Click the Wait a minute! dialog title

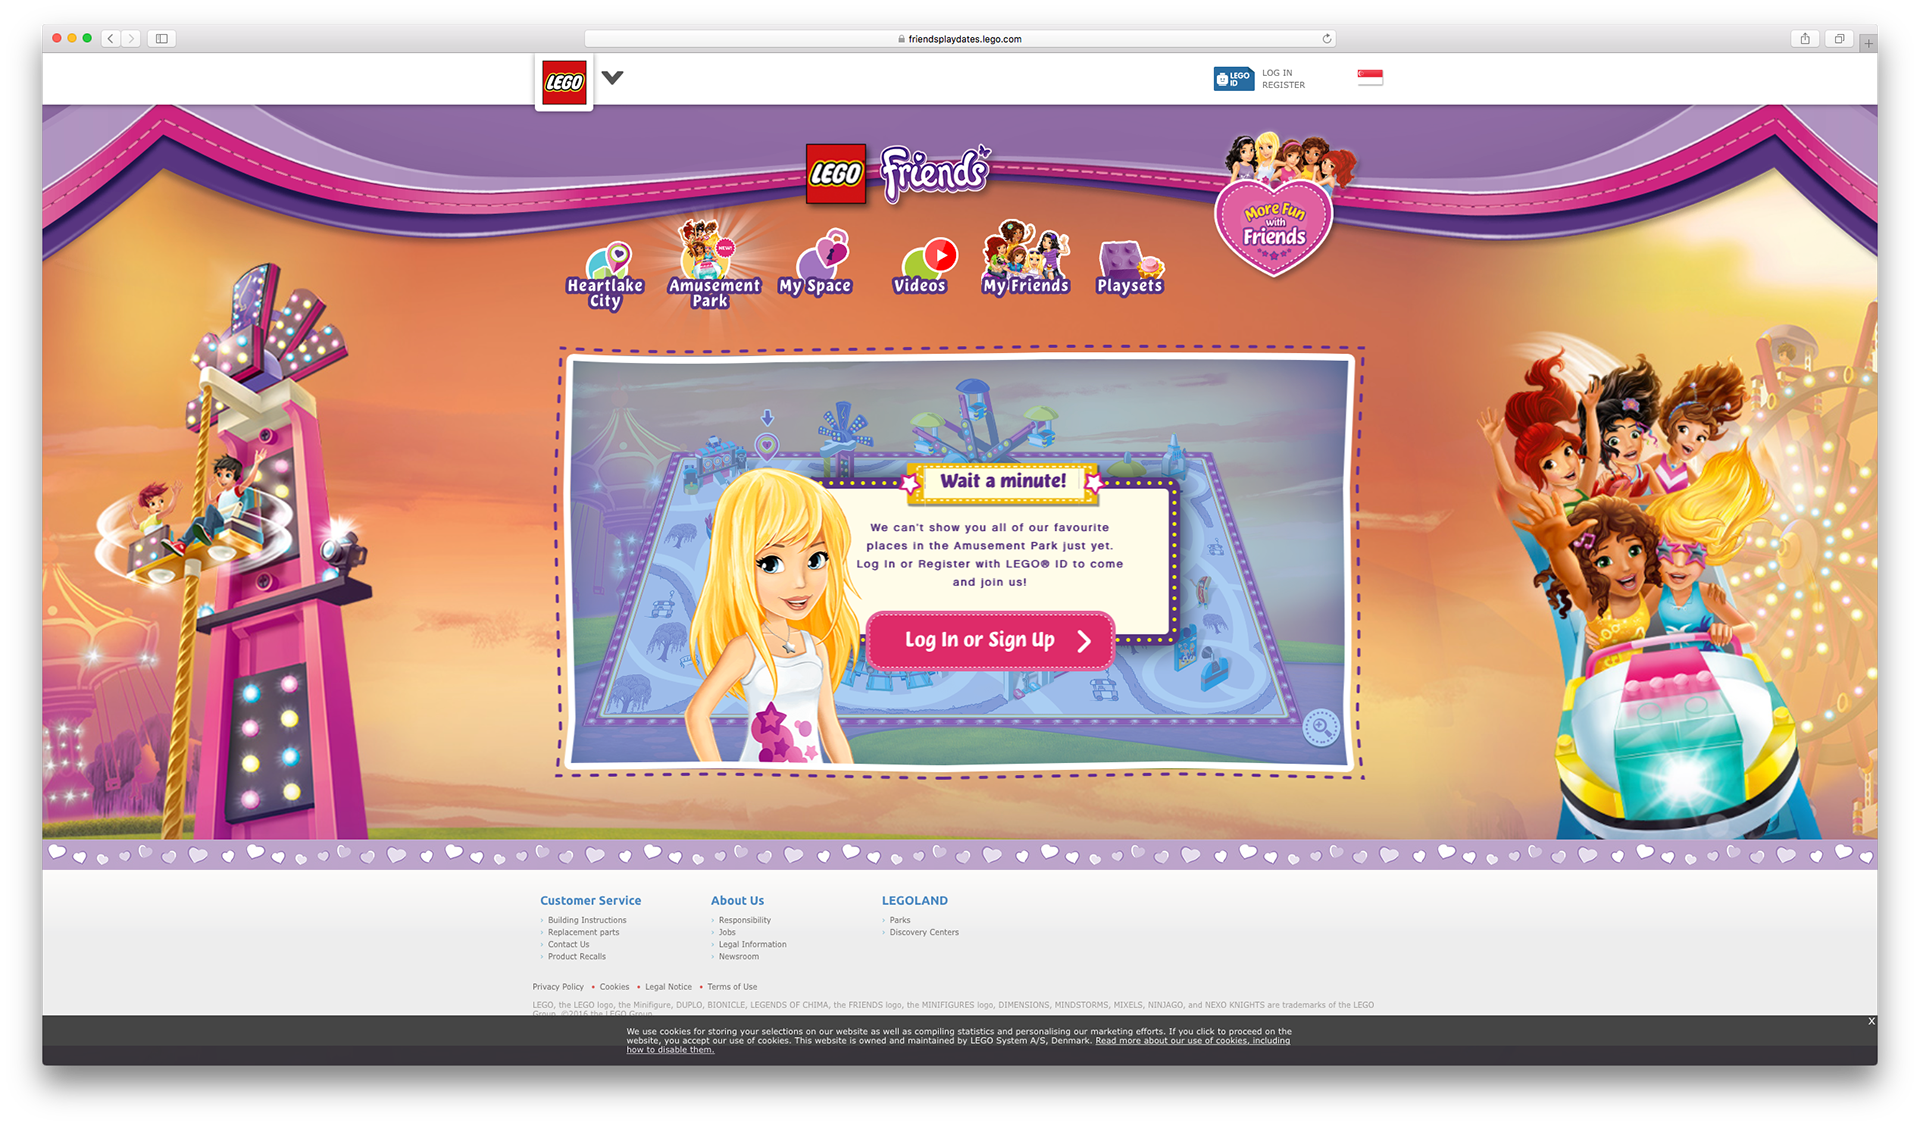coord(1003,481)
